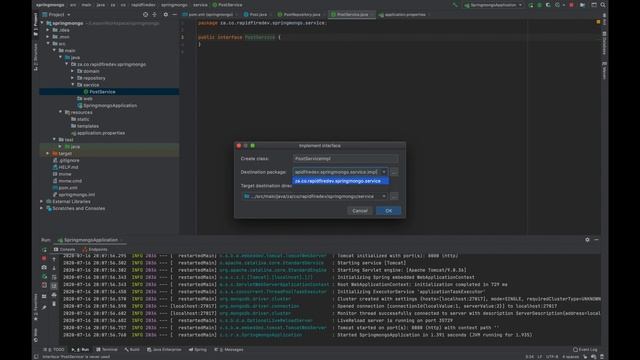This screenshot has height=360, width=640.
Task: Open the Spring tool window tab
Action: point(198,350)
